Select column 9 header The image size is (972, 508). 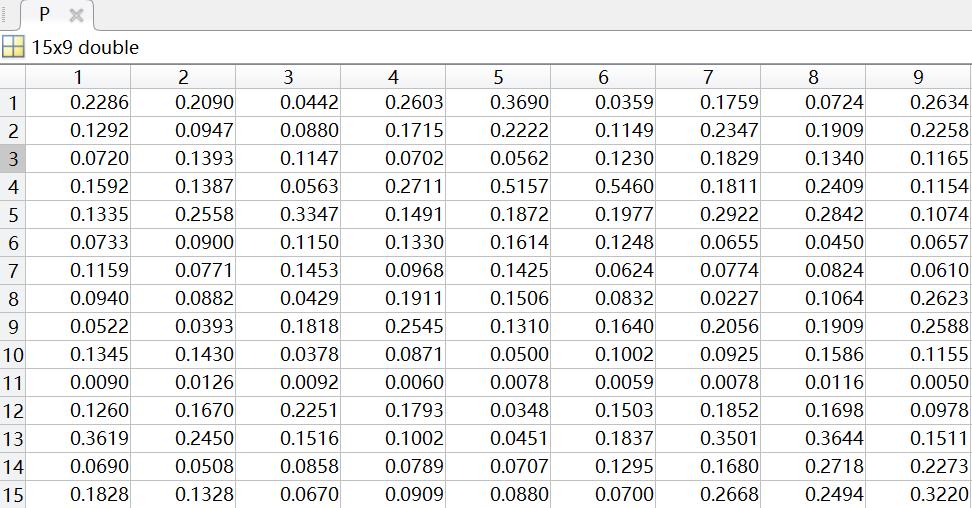click(x=918, y=77)
